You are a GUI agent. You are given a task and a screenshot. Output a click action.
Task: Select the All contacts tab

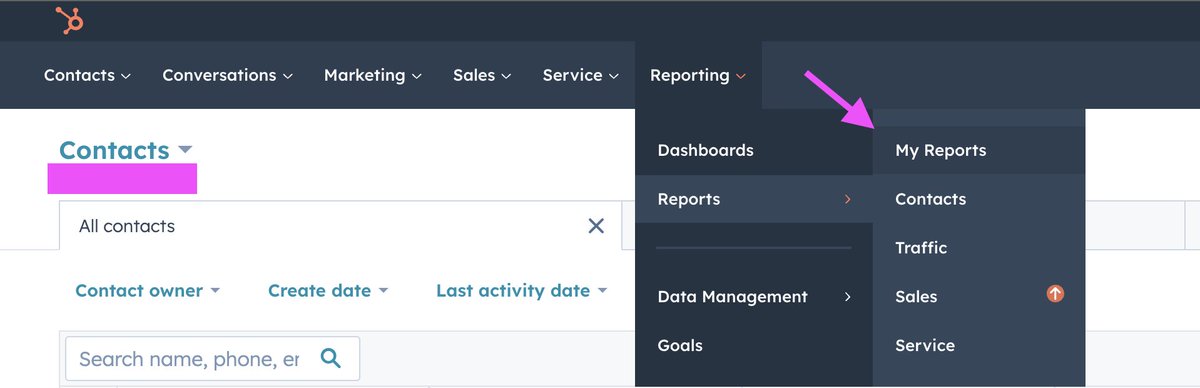point(340,226)
